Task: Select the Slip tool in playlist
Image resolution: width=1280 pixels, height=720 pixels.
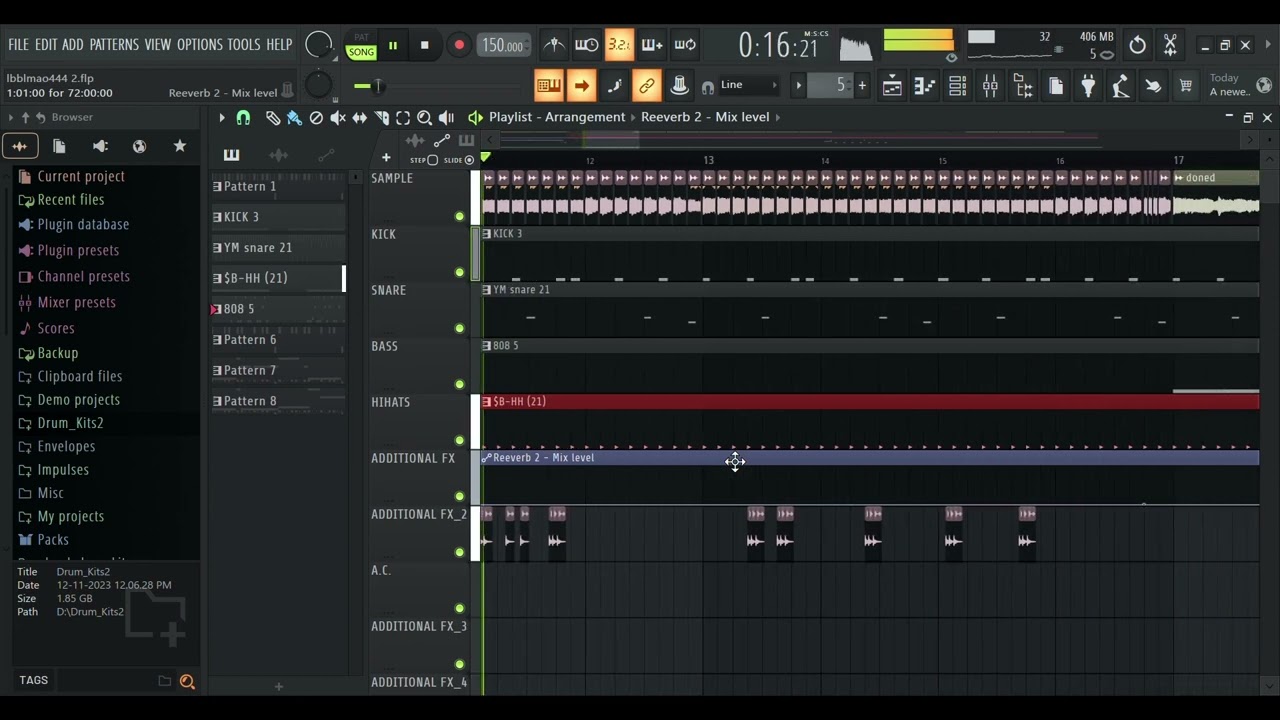Action: [x=360, y=118]
